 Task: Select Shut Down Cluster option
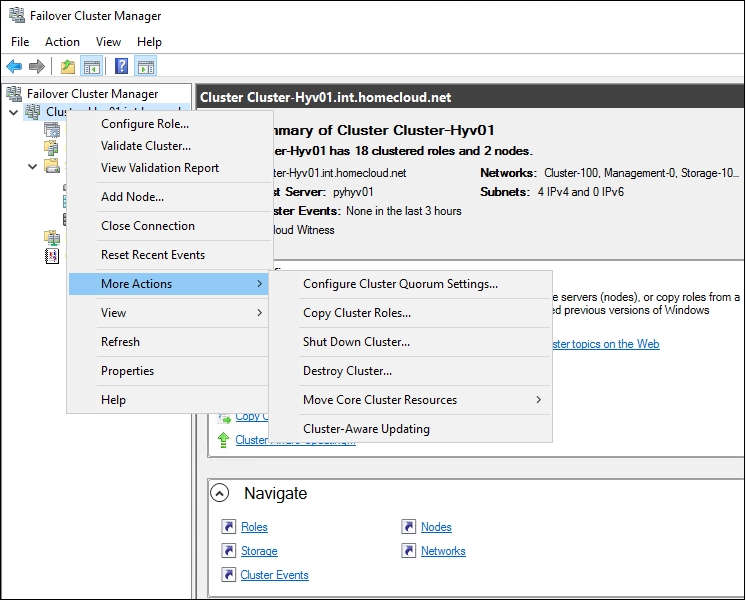click(x=356, y=342)
